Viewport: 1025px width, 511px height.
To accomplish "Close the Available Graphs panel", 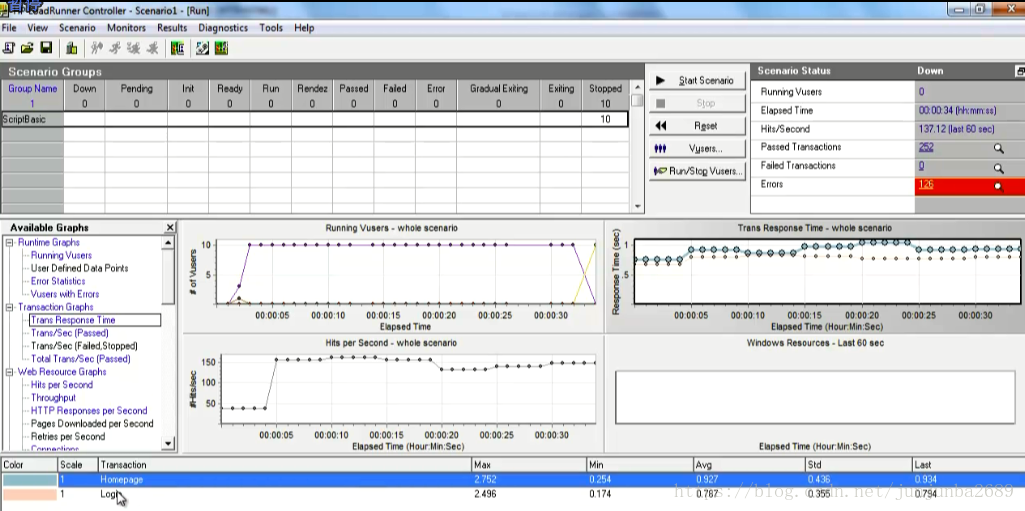I will pyautogui.click(x=170, y=227).
